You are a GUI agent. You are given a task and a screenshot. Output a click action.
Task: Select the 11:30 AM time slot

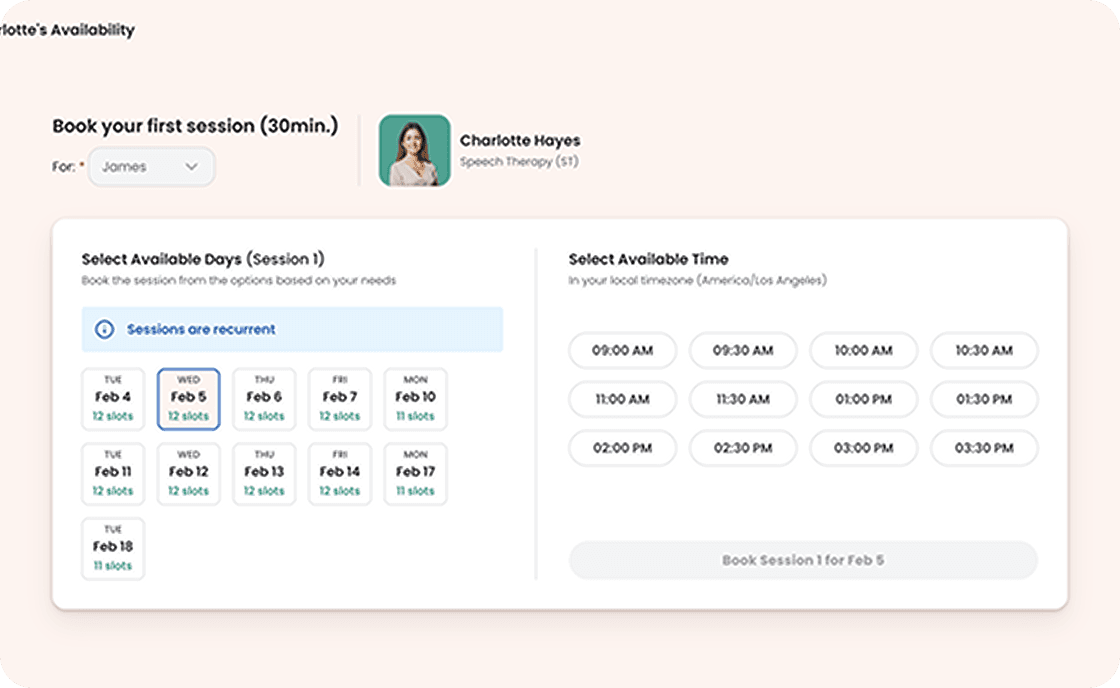click(x=743, y=399)
